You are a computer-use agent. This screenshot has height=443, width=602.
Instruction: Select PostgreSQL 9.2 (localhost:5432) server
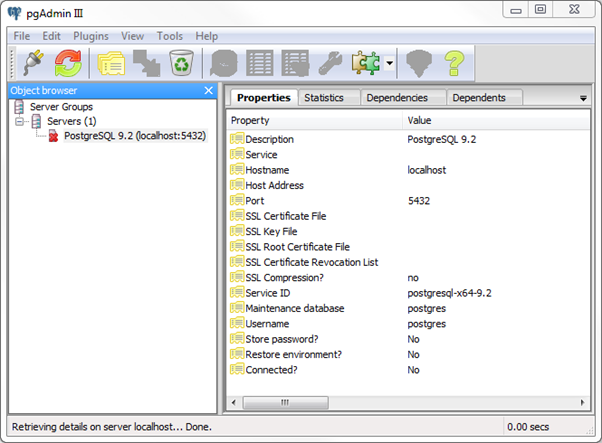pos(135,136)
